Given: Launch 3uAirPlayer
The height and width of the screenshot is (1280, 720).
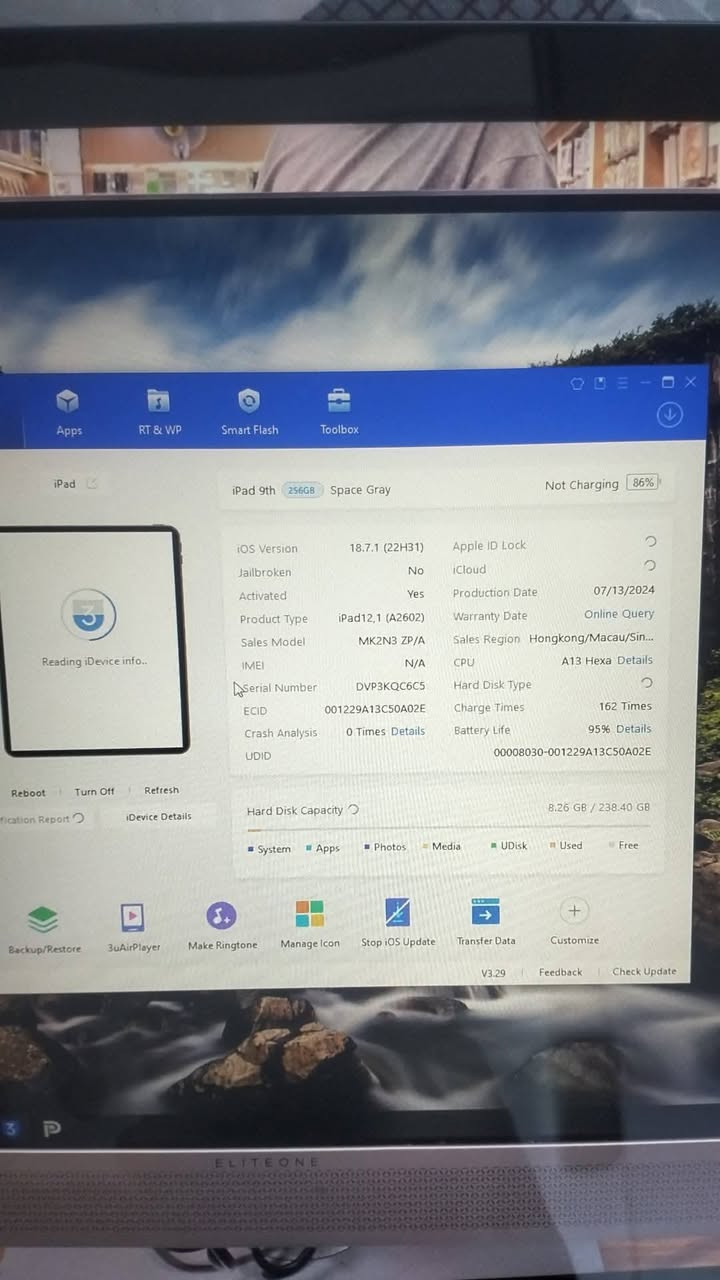Looking at the screenshot, I should [133, 917].
